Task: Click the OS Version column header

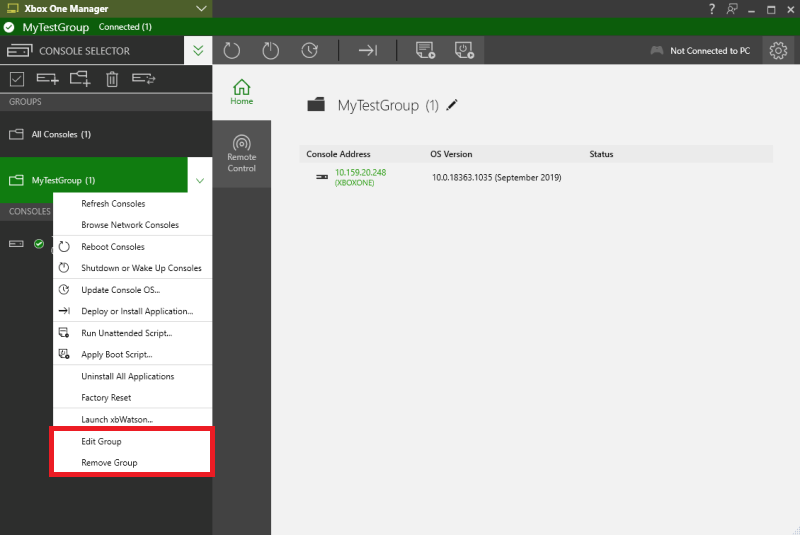Action: [451, 154]
